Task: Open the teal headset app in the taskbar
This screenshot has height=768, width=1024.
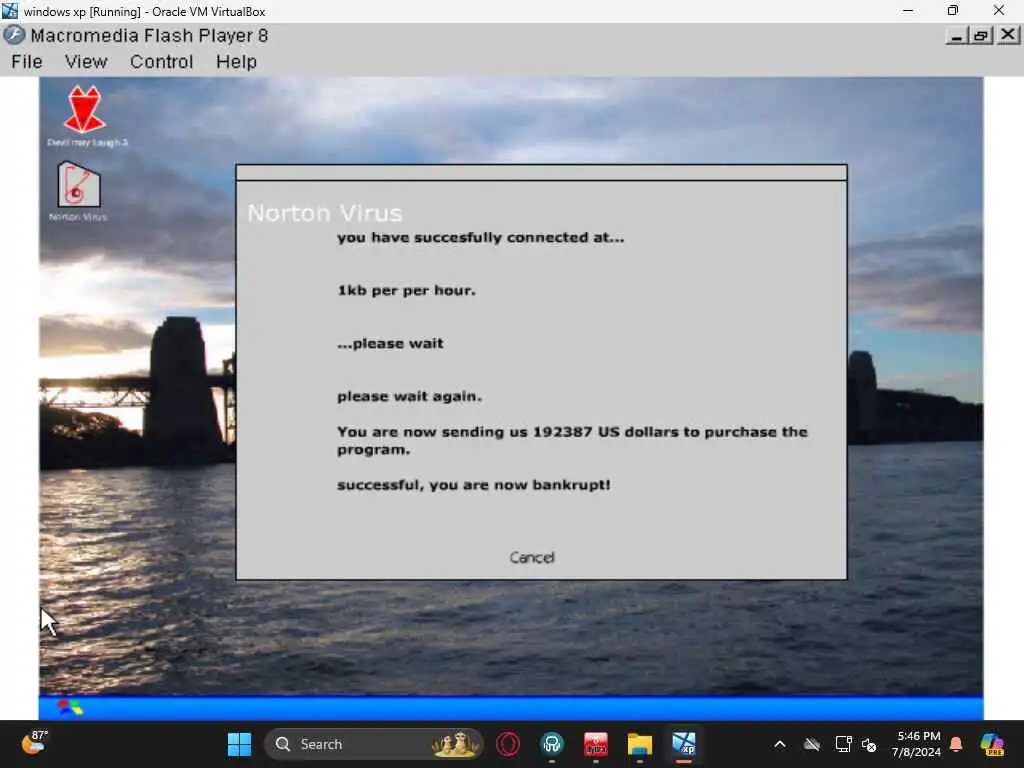Action: pos(552,744)
